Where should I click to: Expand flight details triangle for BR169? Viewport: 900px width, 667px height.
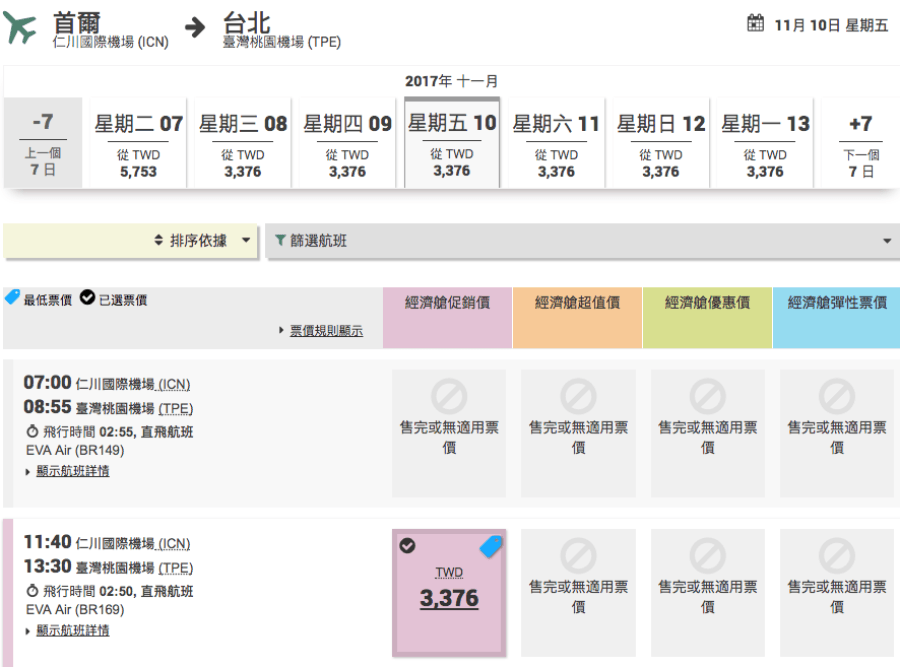tap(28, 631)
